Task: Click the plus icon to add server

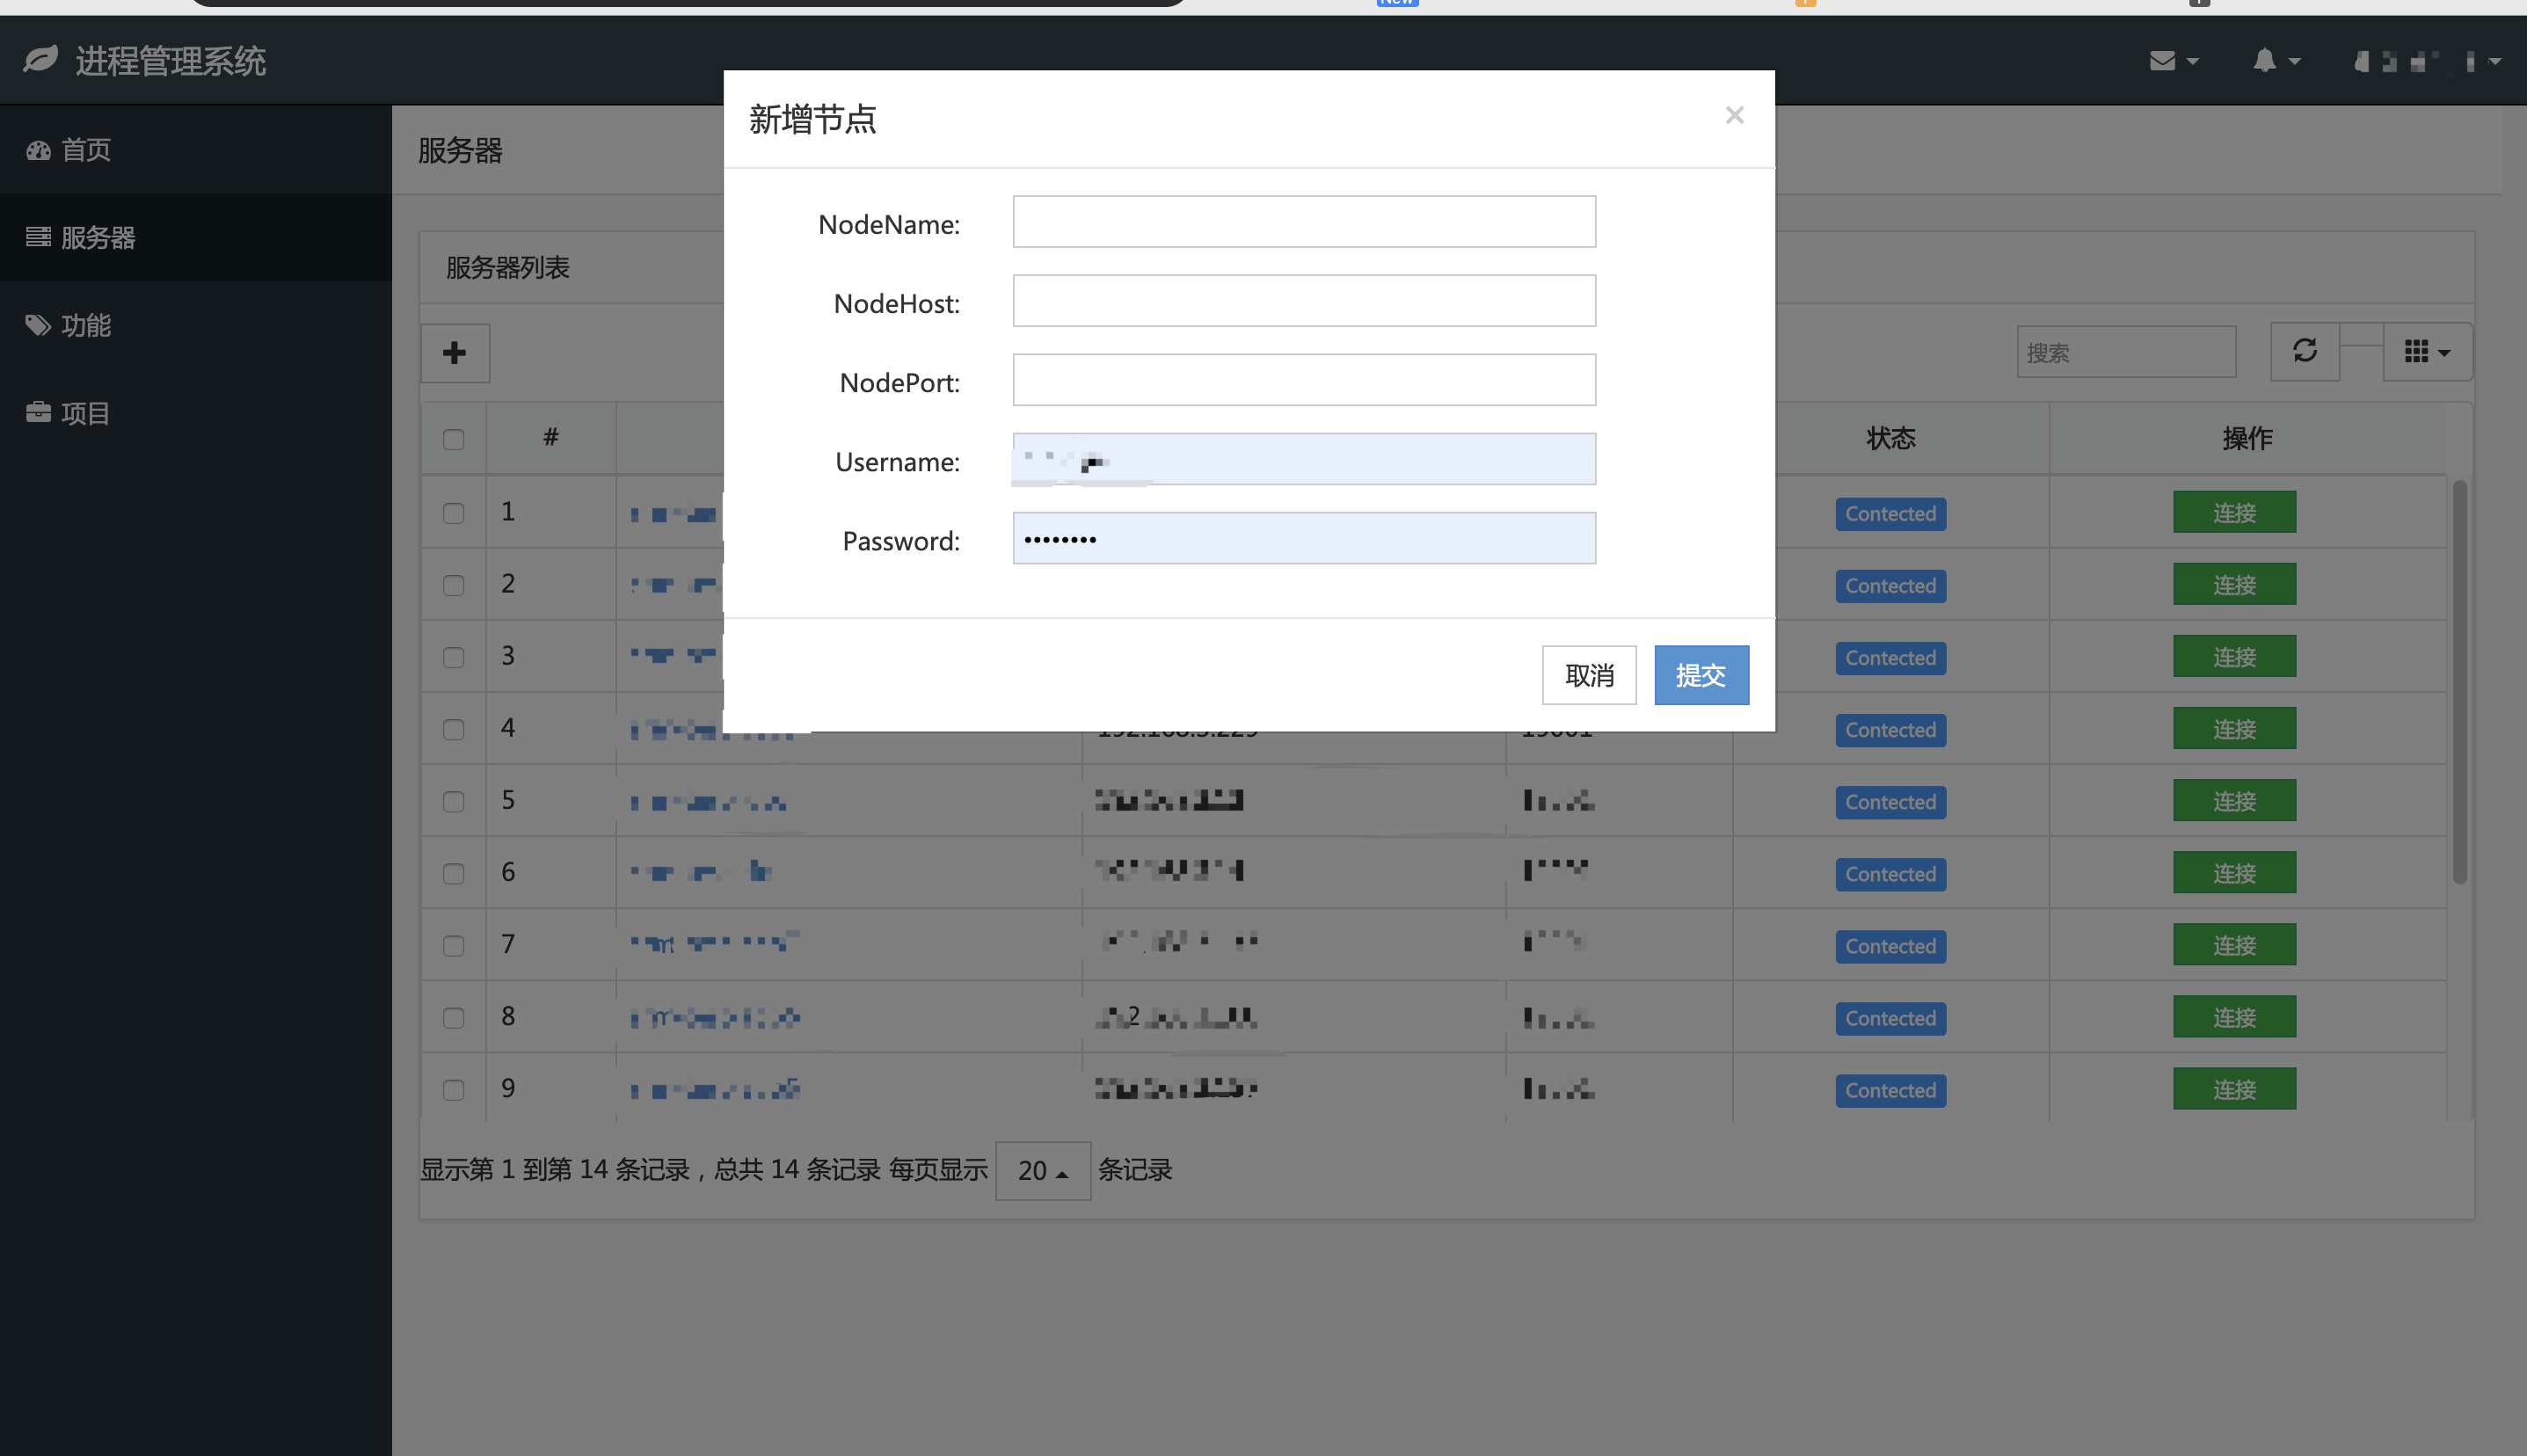Action: pos(454,352)
